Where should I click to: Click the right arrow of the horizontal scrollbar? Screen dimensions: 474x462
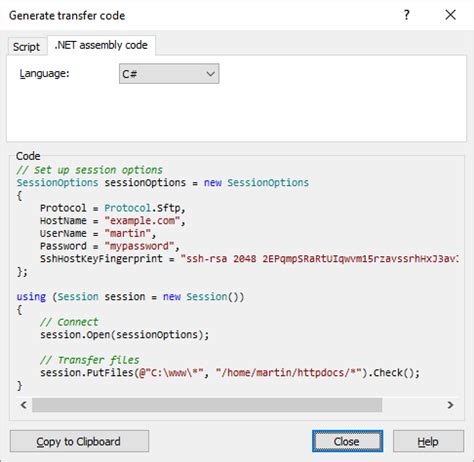pos(450,405)
